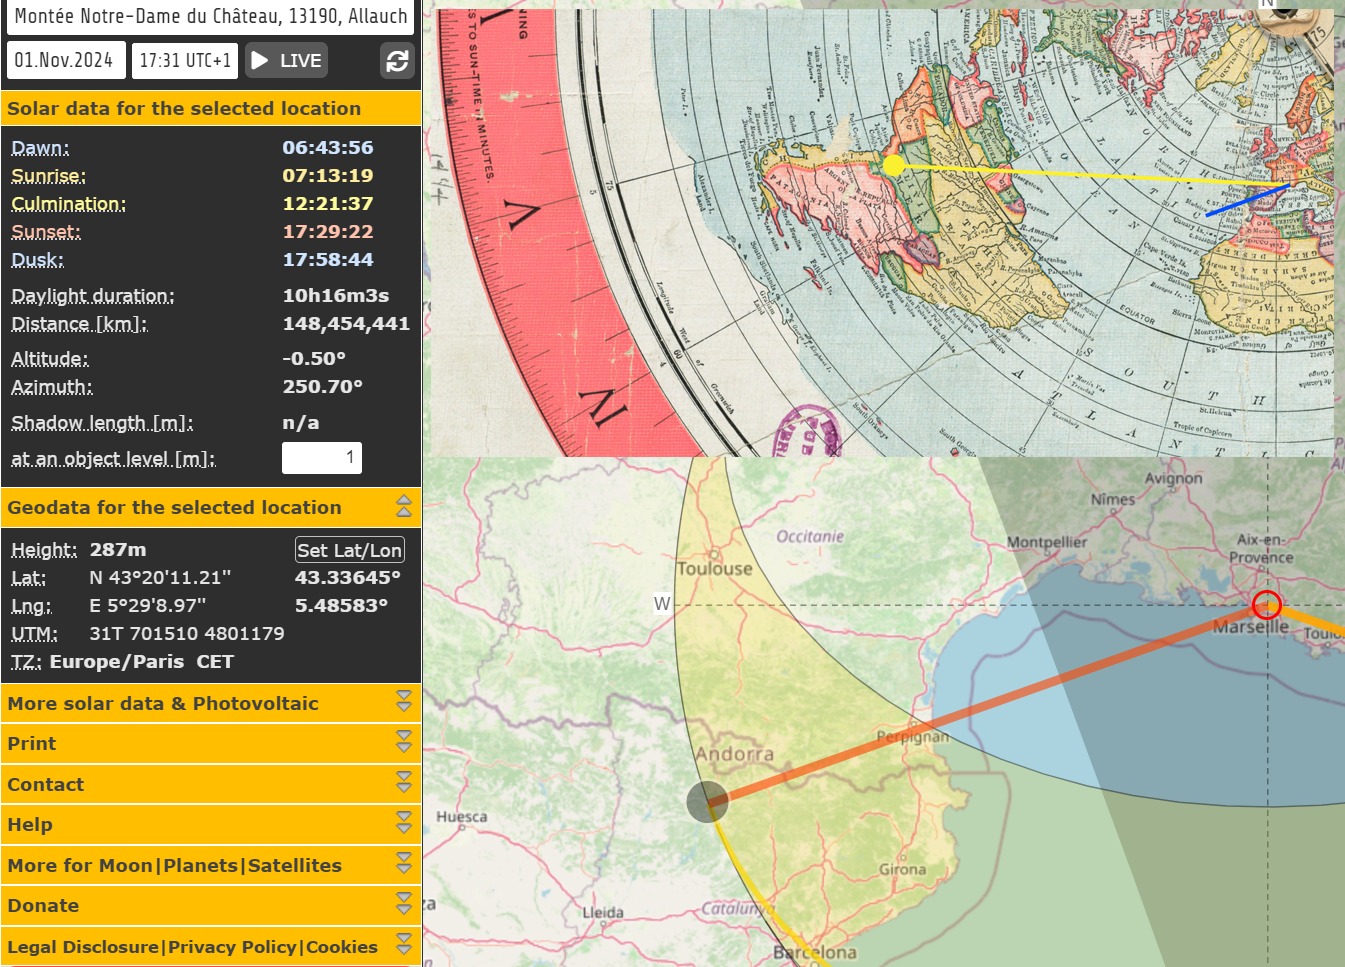Click sunrise time 07:13:19
The image size is (1345, 967).
tap(327, 176)
